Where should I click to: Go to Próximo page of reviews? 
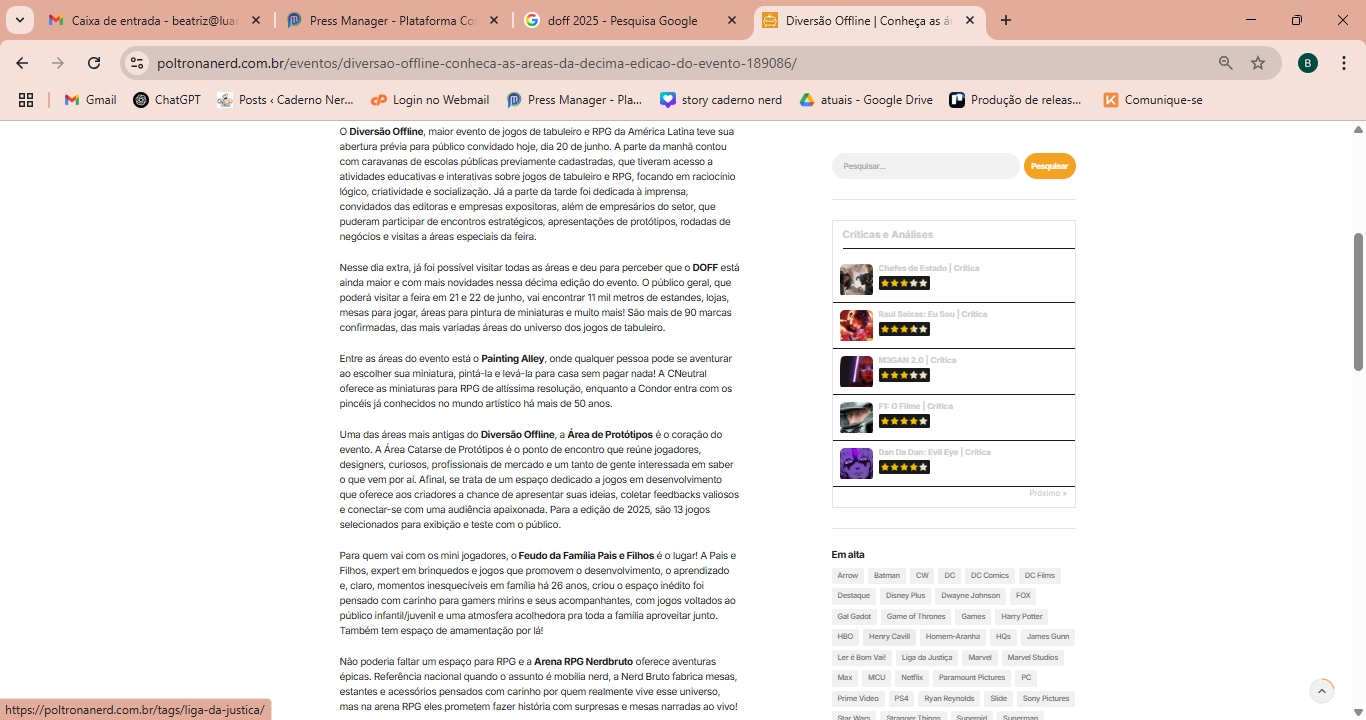point(1047,494)
